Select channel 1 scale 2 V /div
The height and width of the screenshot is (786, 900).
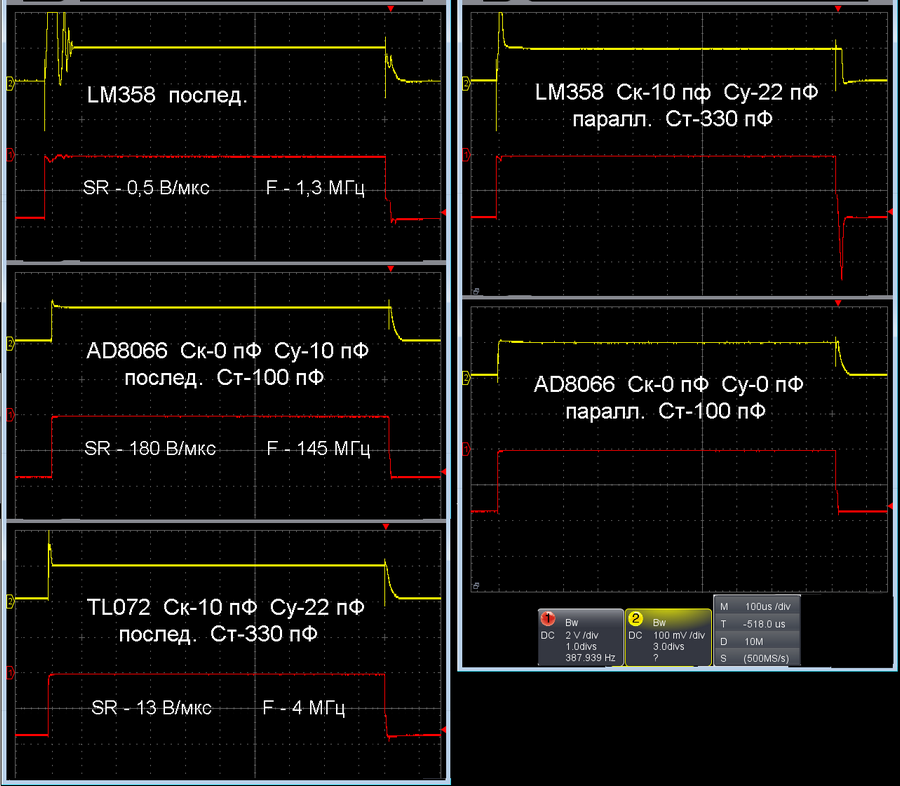click(x=581, y=636)
